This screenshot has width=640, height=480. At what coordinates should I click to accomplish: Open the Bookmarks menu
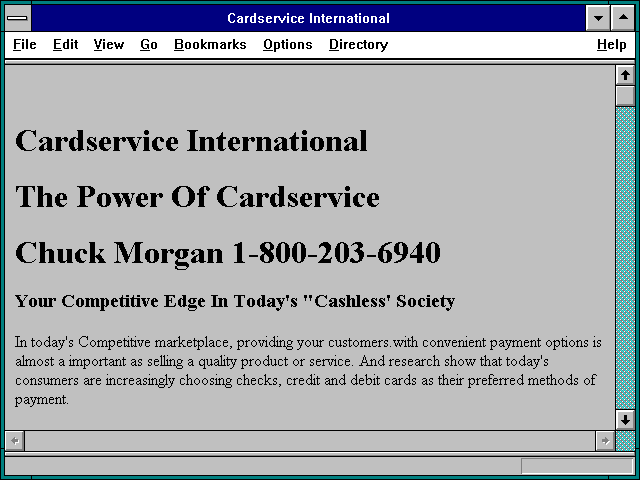pos(210,44)
